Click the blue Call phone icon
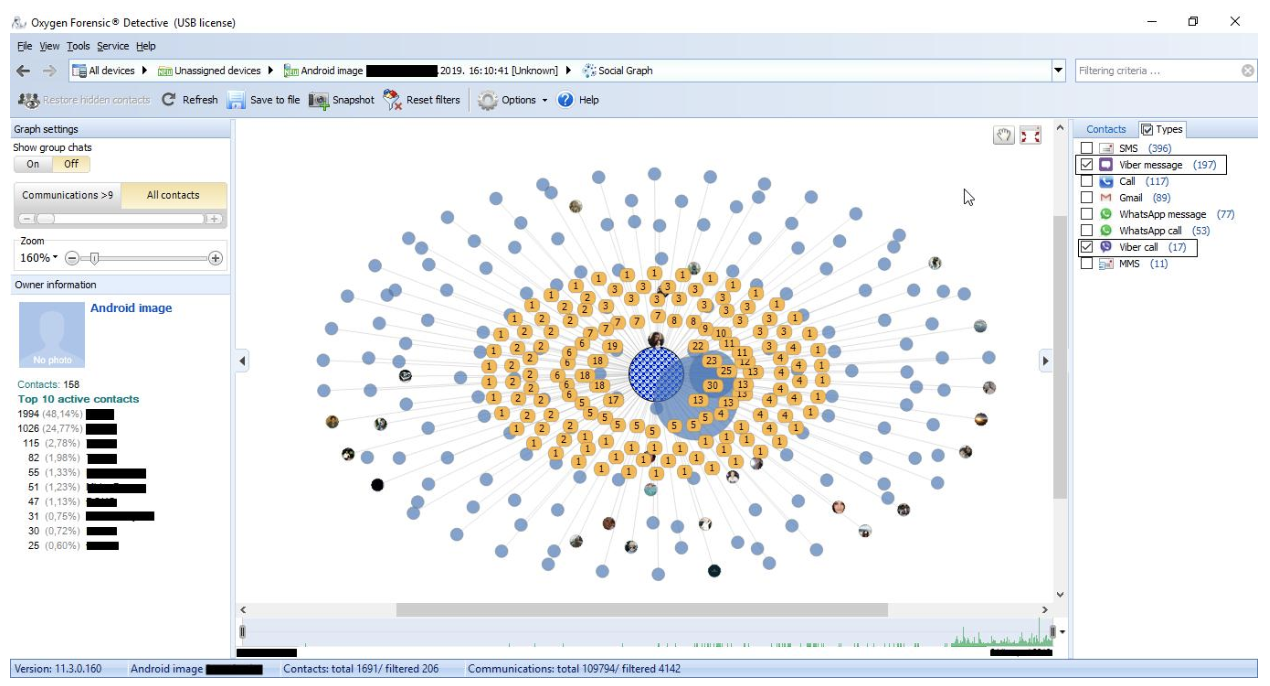1270x686 pixels. (x=1106, y=182)
